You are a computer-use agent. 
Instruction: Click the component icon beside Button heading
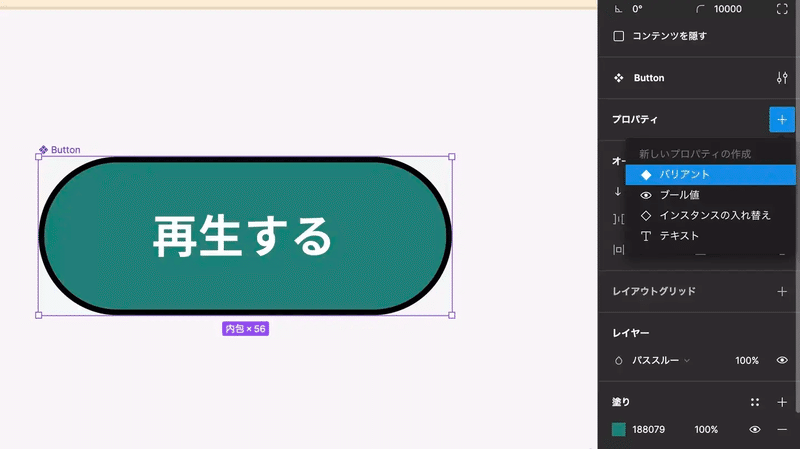tap(618, 78)
